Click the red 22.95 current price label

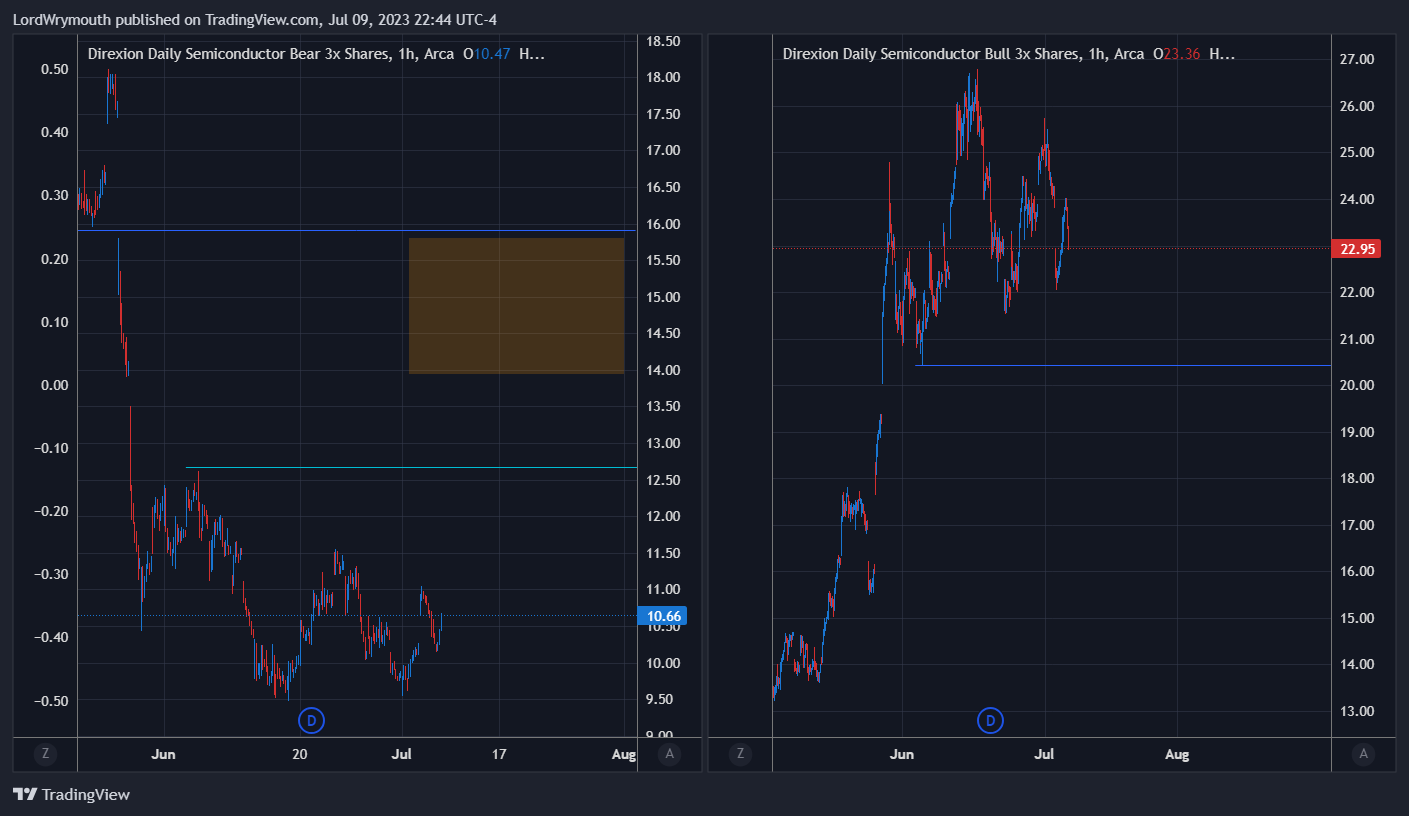click(x=1356, y=249)
